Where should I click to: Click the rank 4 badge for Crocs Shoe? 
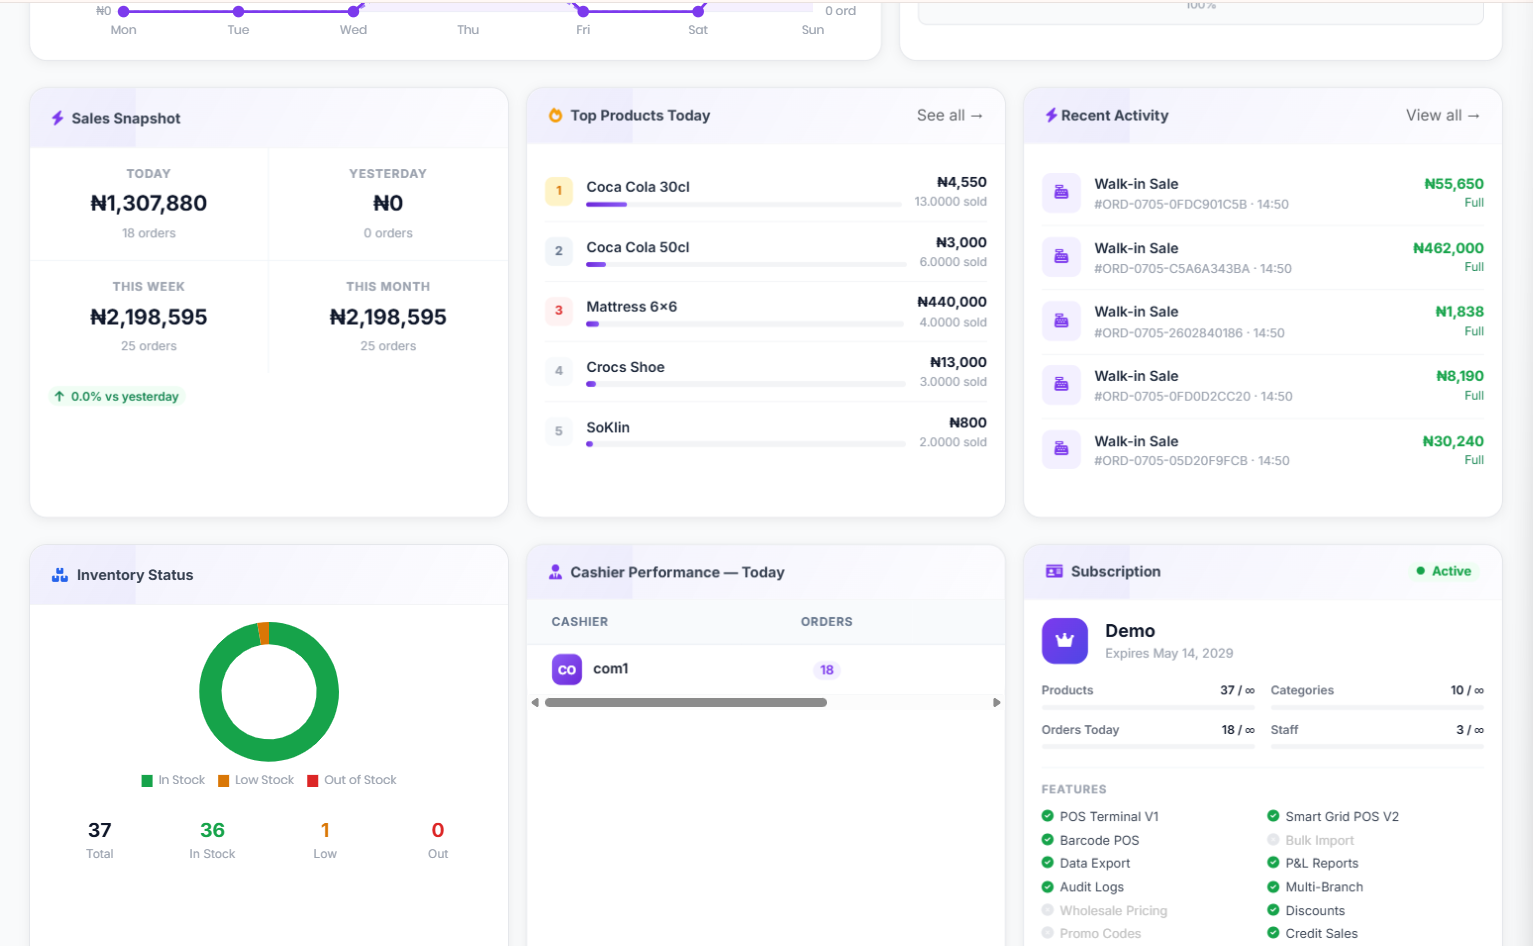point(559,371)
